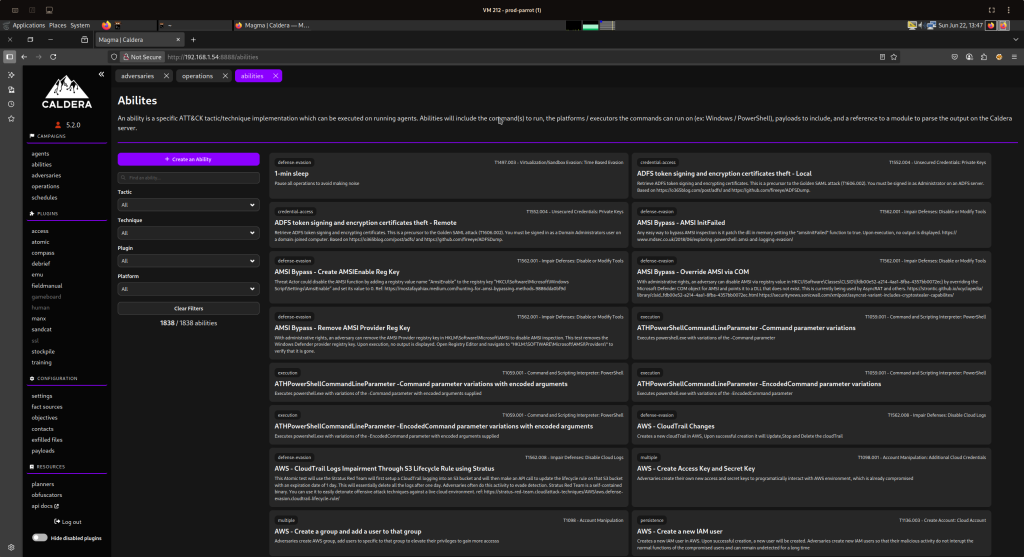The height and width of the screenshot is (557, 1024).
Task: Open the AWS - CloudTrail Changes ability
Action: (x=811, y=425)
